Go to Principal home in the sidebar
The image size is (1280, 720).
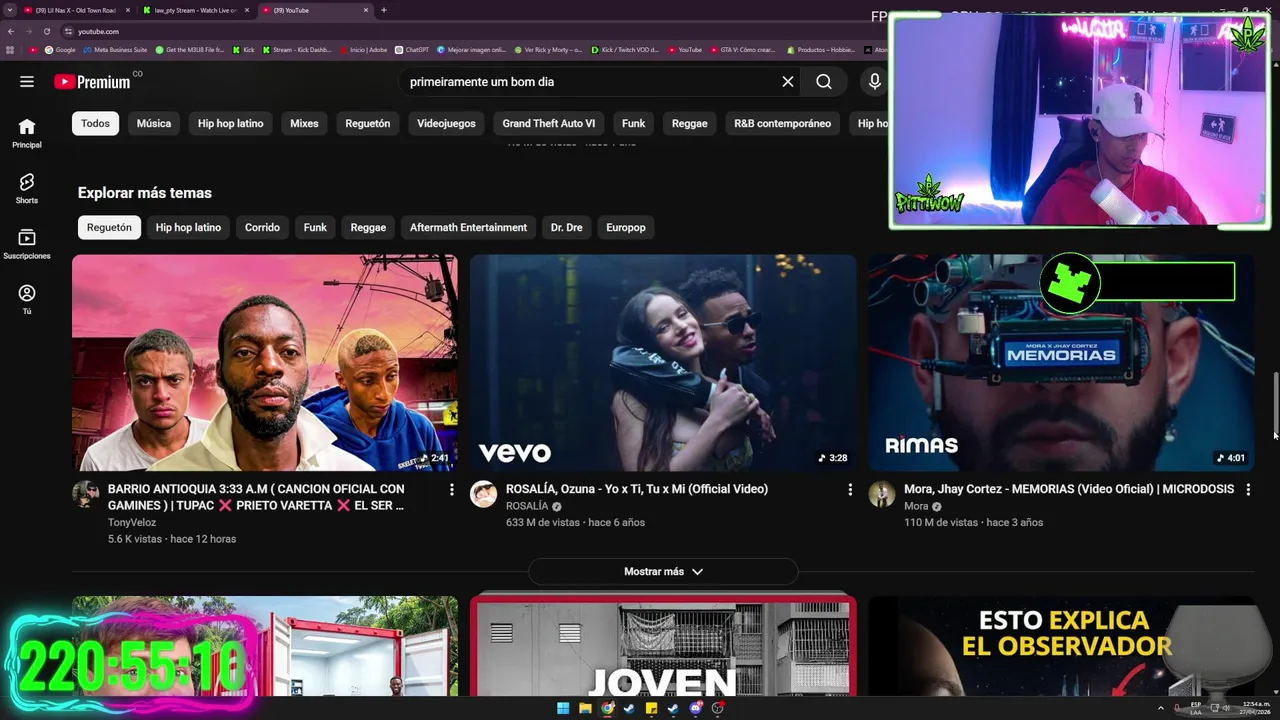tap(27, 133)
